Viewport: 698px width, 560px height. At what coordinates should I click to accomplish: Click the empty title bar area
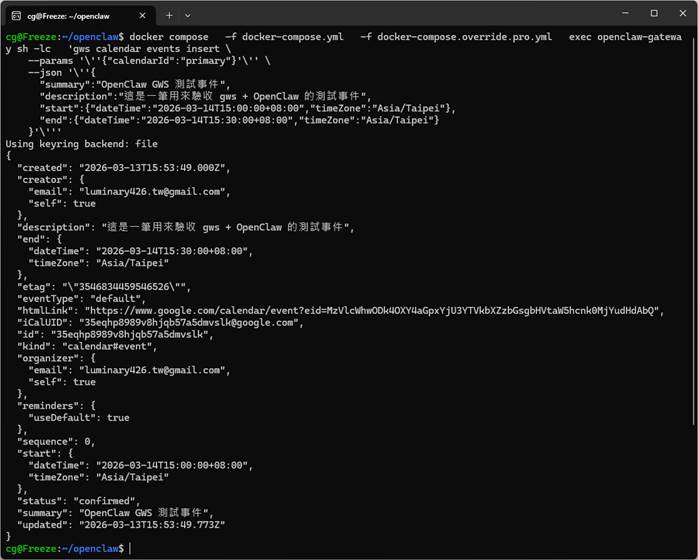pyautogui.click(x=400, y=14)
